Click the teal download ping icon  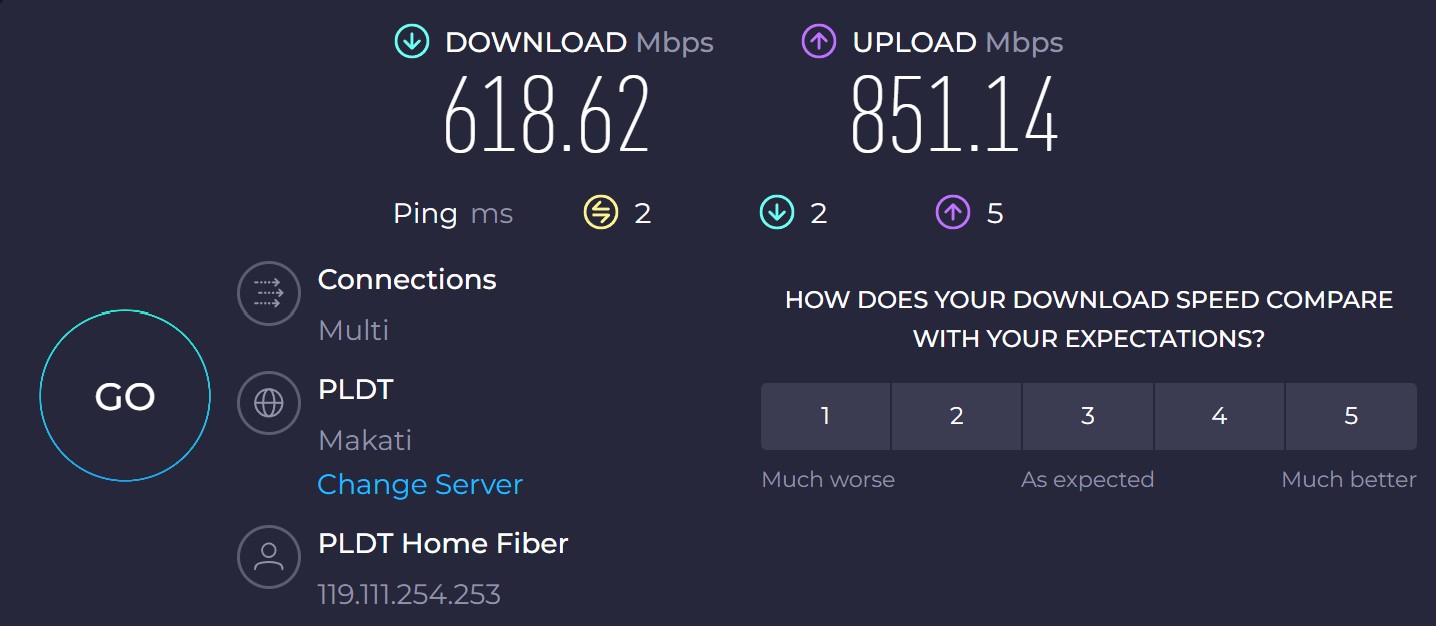(x=776, y=212)
